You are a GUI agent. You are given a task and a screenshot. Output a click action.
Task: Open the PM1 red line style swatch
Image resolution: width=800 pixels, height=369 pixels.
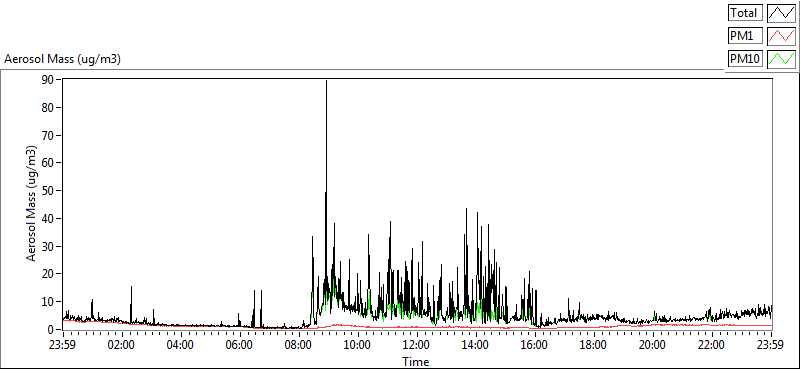781,36
